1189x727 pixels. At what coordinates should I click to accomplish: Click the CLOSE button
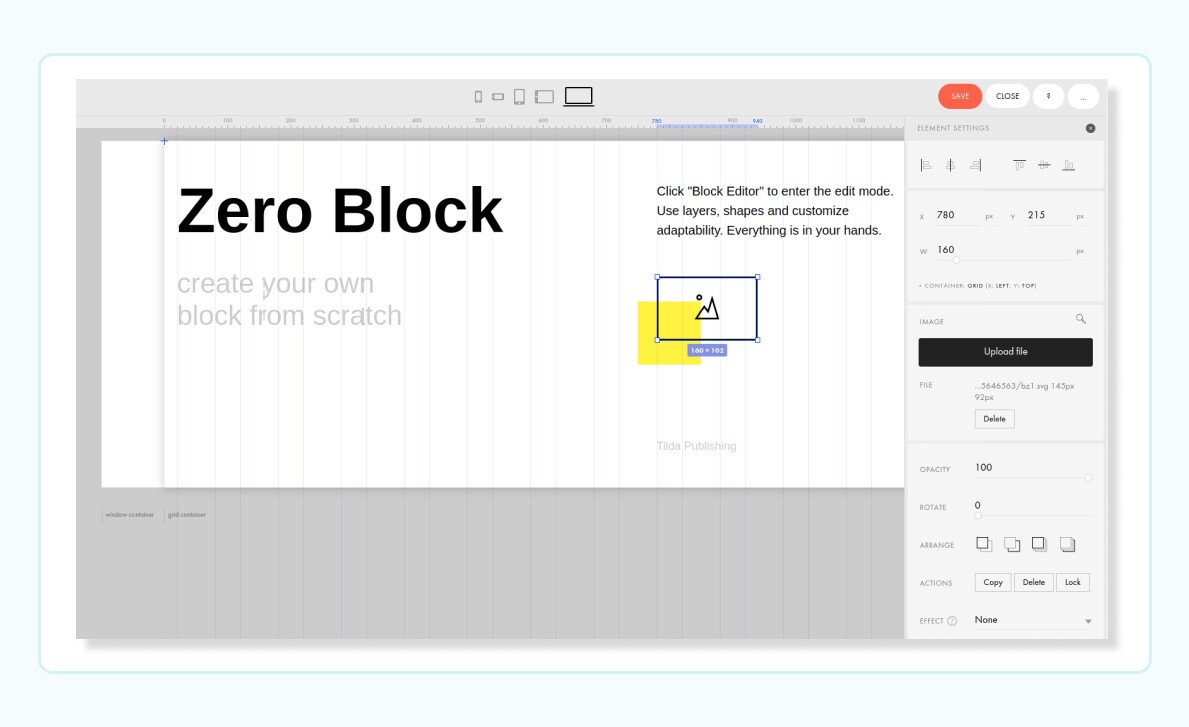[x=1007, y=96]
